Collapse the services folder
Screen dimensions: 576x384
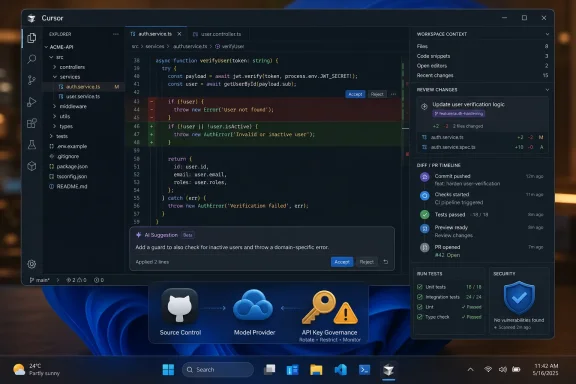pyautogui.click(x=54, y=77)
